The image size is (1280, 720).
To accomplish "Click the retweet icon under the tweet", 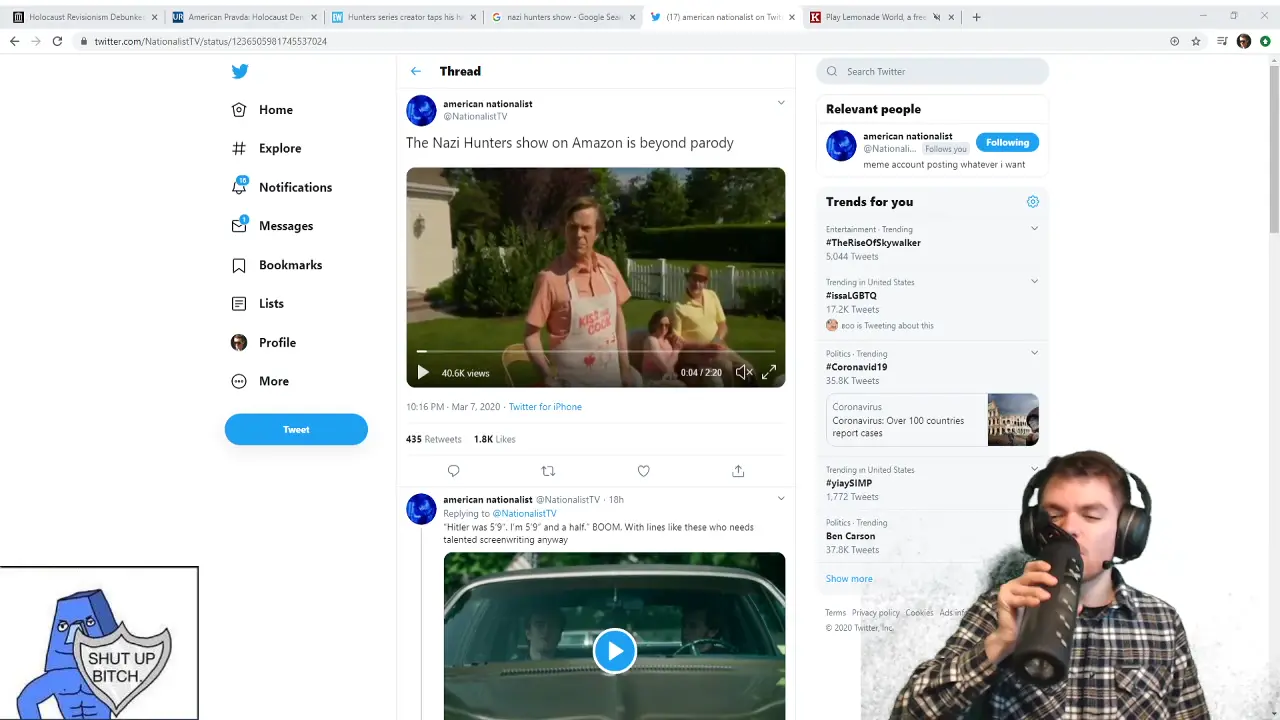I will click(x=548, y=471).
